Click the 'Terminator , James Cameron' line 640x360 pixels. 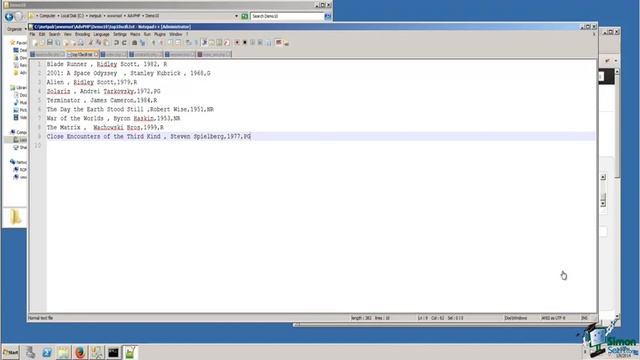[102, 100]
